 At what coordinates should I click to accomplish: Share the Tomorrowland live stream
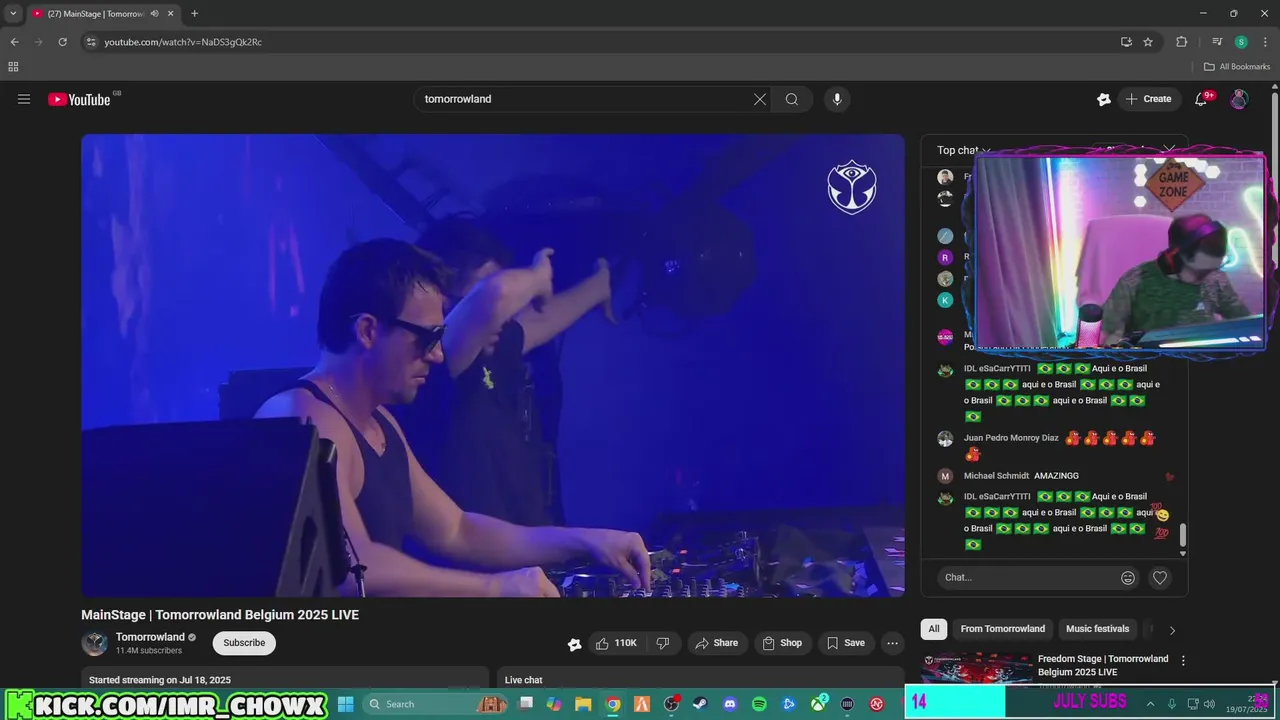716,643
